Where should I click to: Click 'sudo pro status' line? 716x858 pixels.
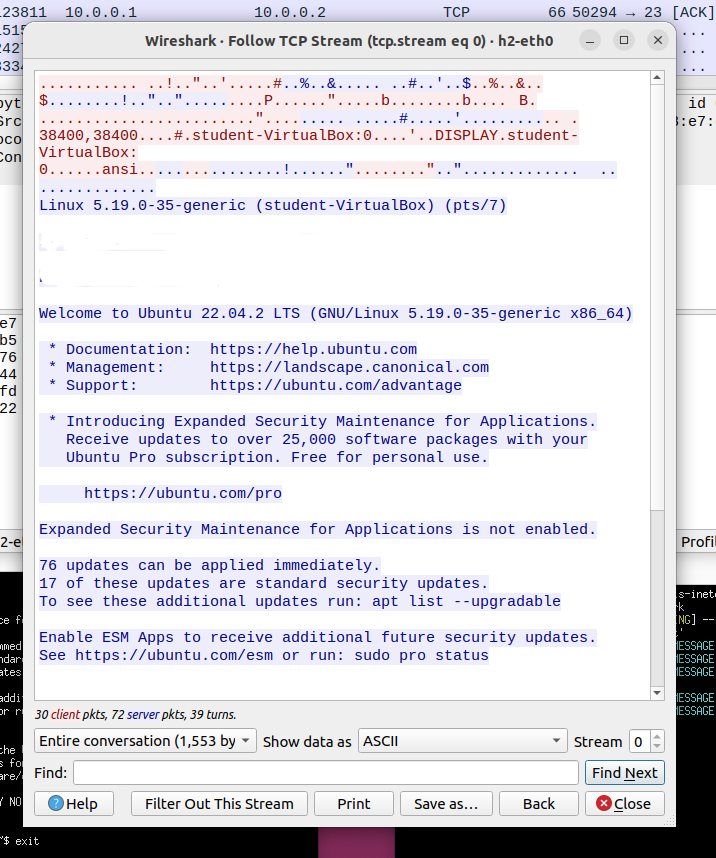(263, 656)
